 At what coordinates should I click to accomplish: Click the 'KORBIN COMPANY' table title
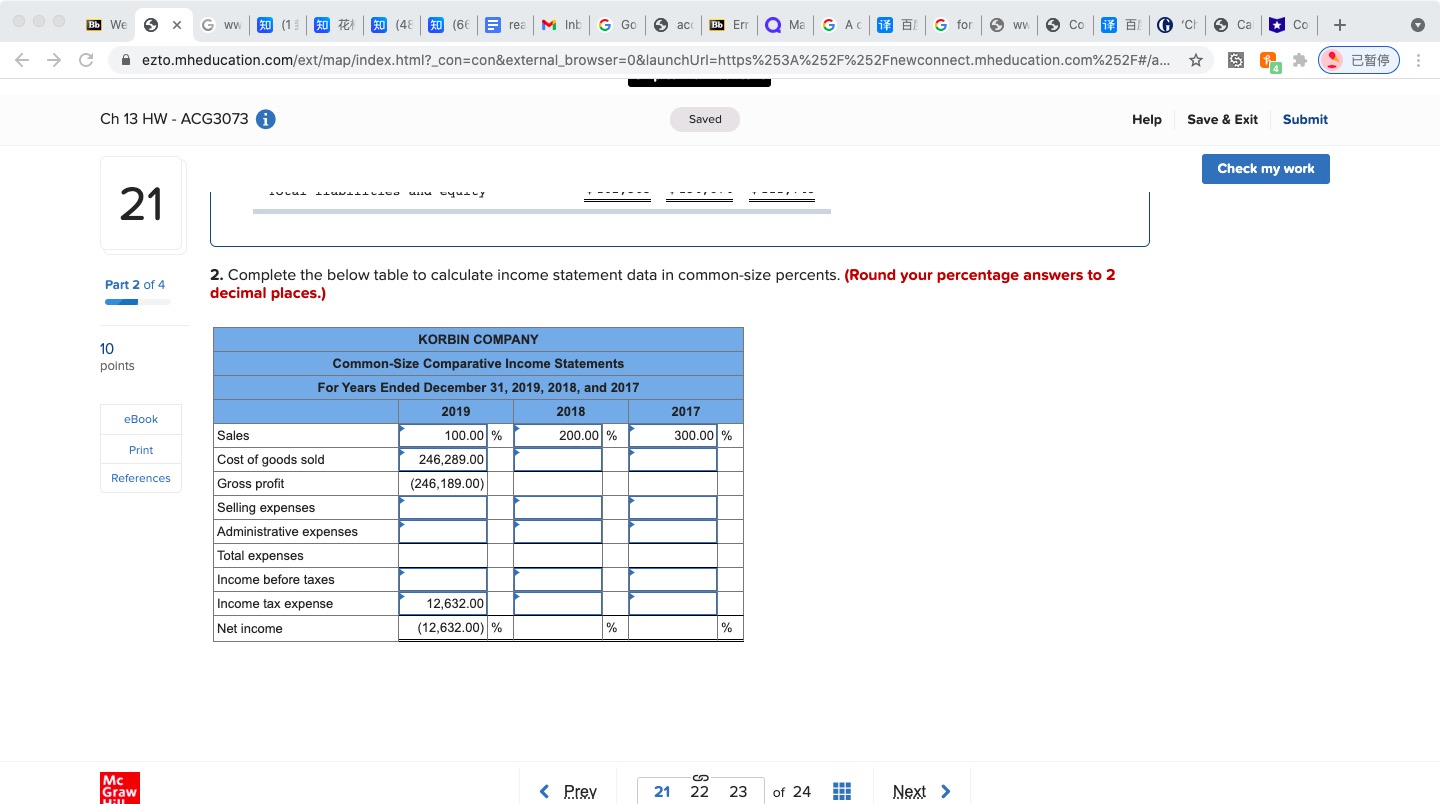(x=478, y=340)
